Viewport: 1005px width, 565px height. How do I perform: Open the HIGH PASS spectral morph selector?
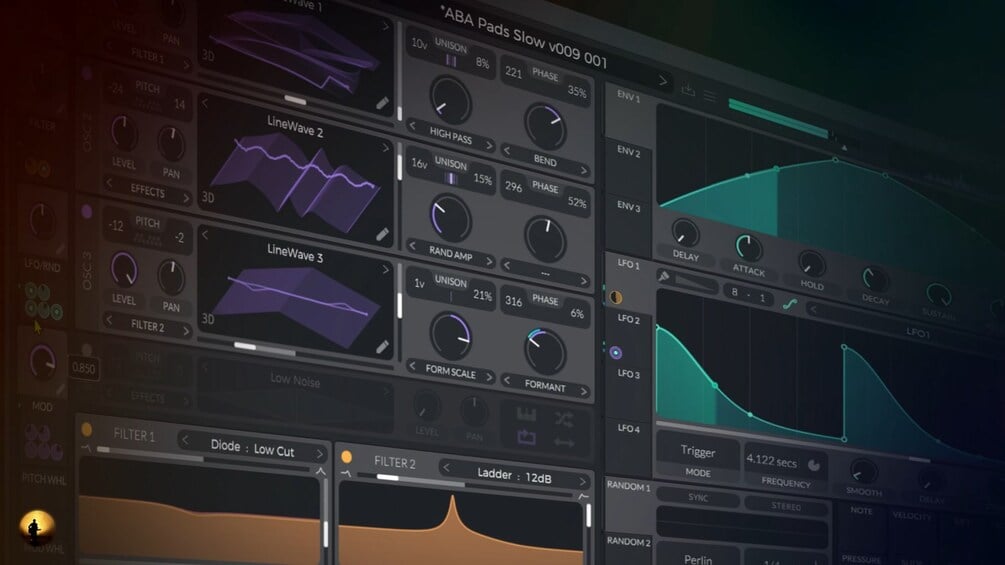pyautogui.click(x=451, y=135)
